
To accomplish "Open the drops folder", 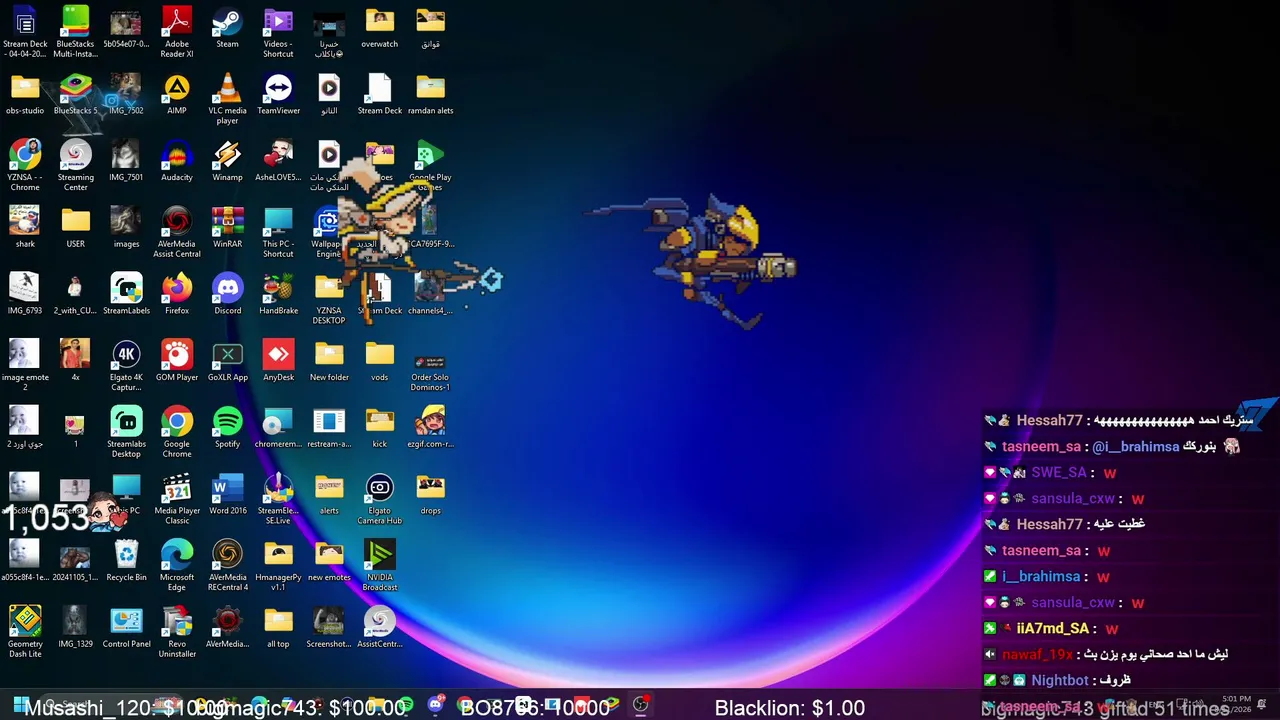I will tap(430, 494).
